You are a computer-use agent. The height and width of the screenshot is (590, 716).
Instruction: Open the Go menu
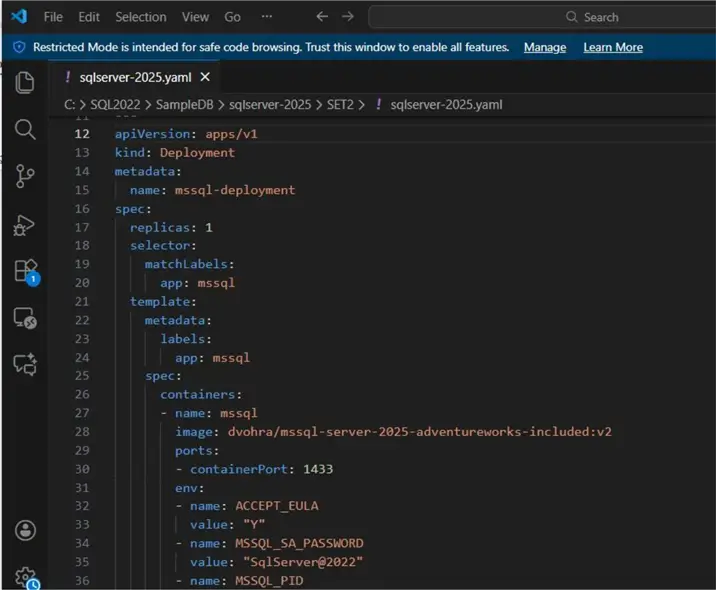[x=232, y=17]
